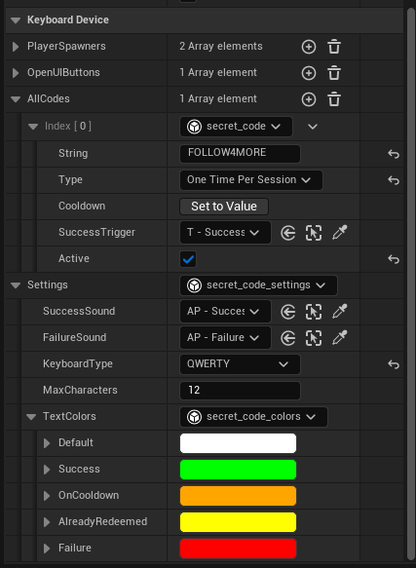Expand the OnCooldown color row
This screenshot has width=416, height=568.
pos(47,496)
